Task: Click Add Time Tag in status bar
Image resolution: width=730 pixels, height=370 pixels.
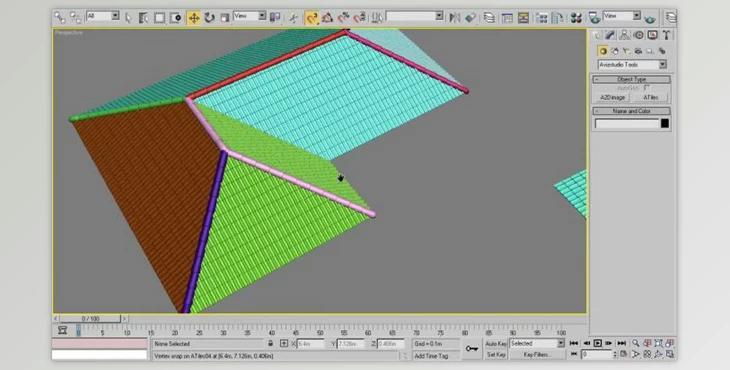Action: [431, 356]
